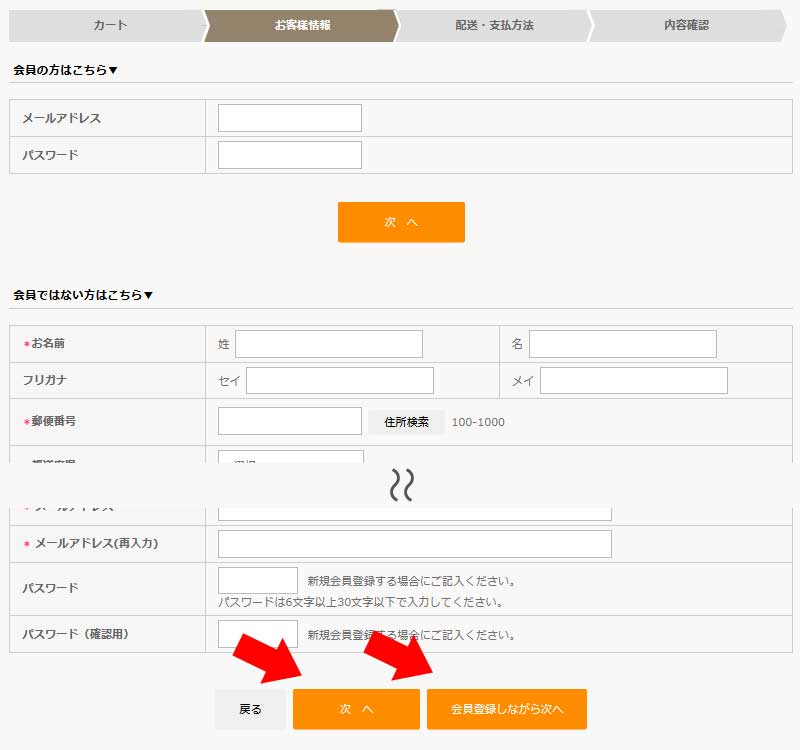800x750 pixels.
Task: Expand the 会員ではない方はこちら section heading
Action: (83, 295)
